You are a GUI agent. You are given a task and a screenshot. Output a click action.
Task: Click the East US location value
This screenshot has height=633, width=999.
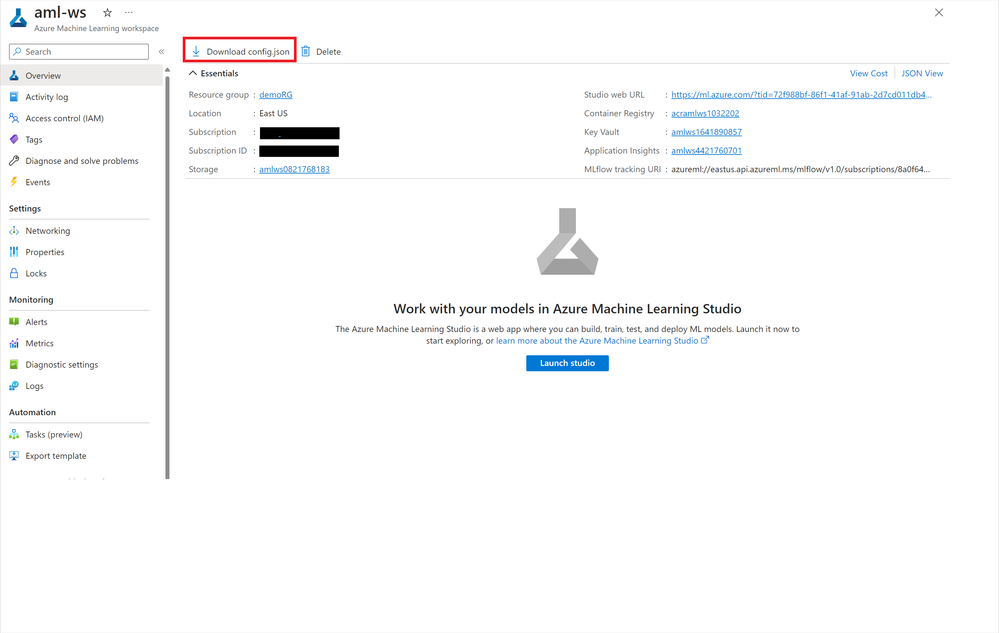273,113
